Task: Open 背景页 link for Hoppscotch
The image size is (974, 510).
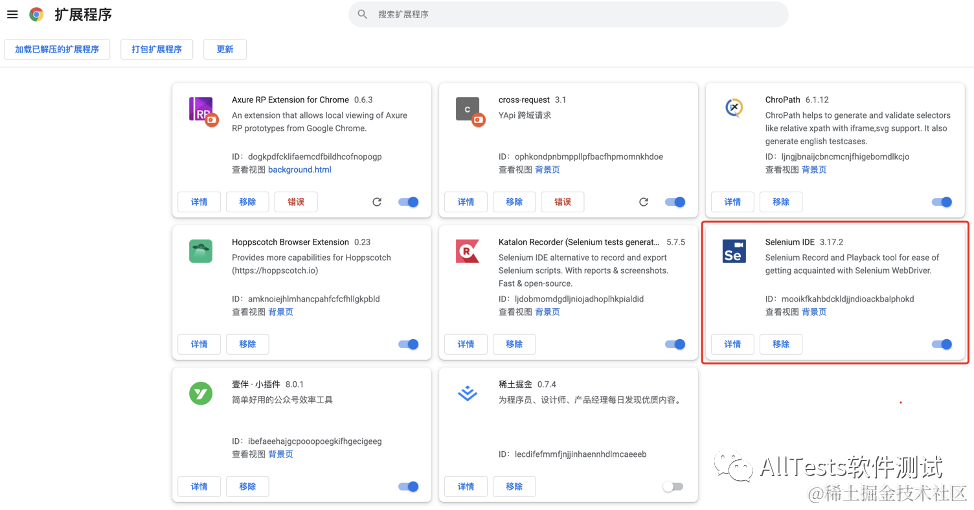Action: click(281, 312)
